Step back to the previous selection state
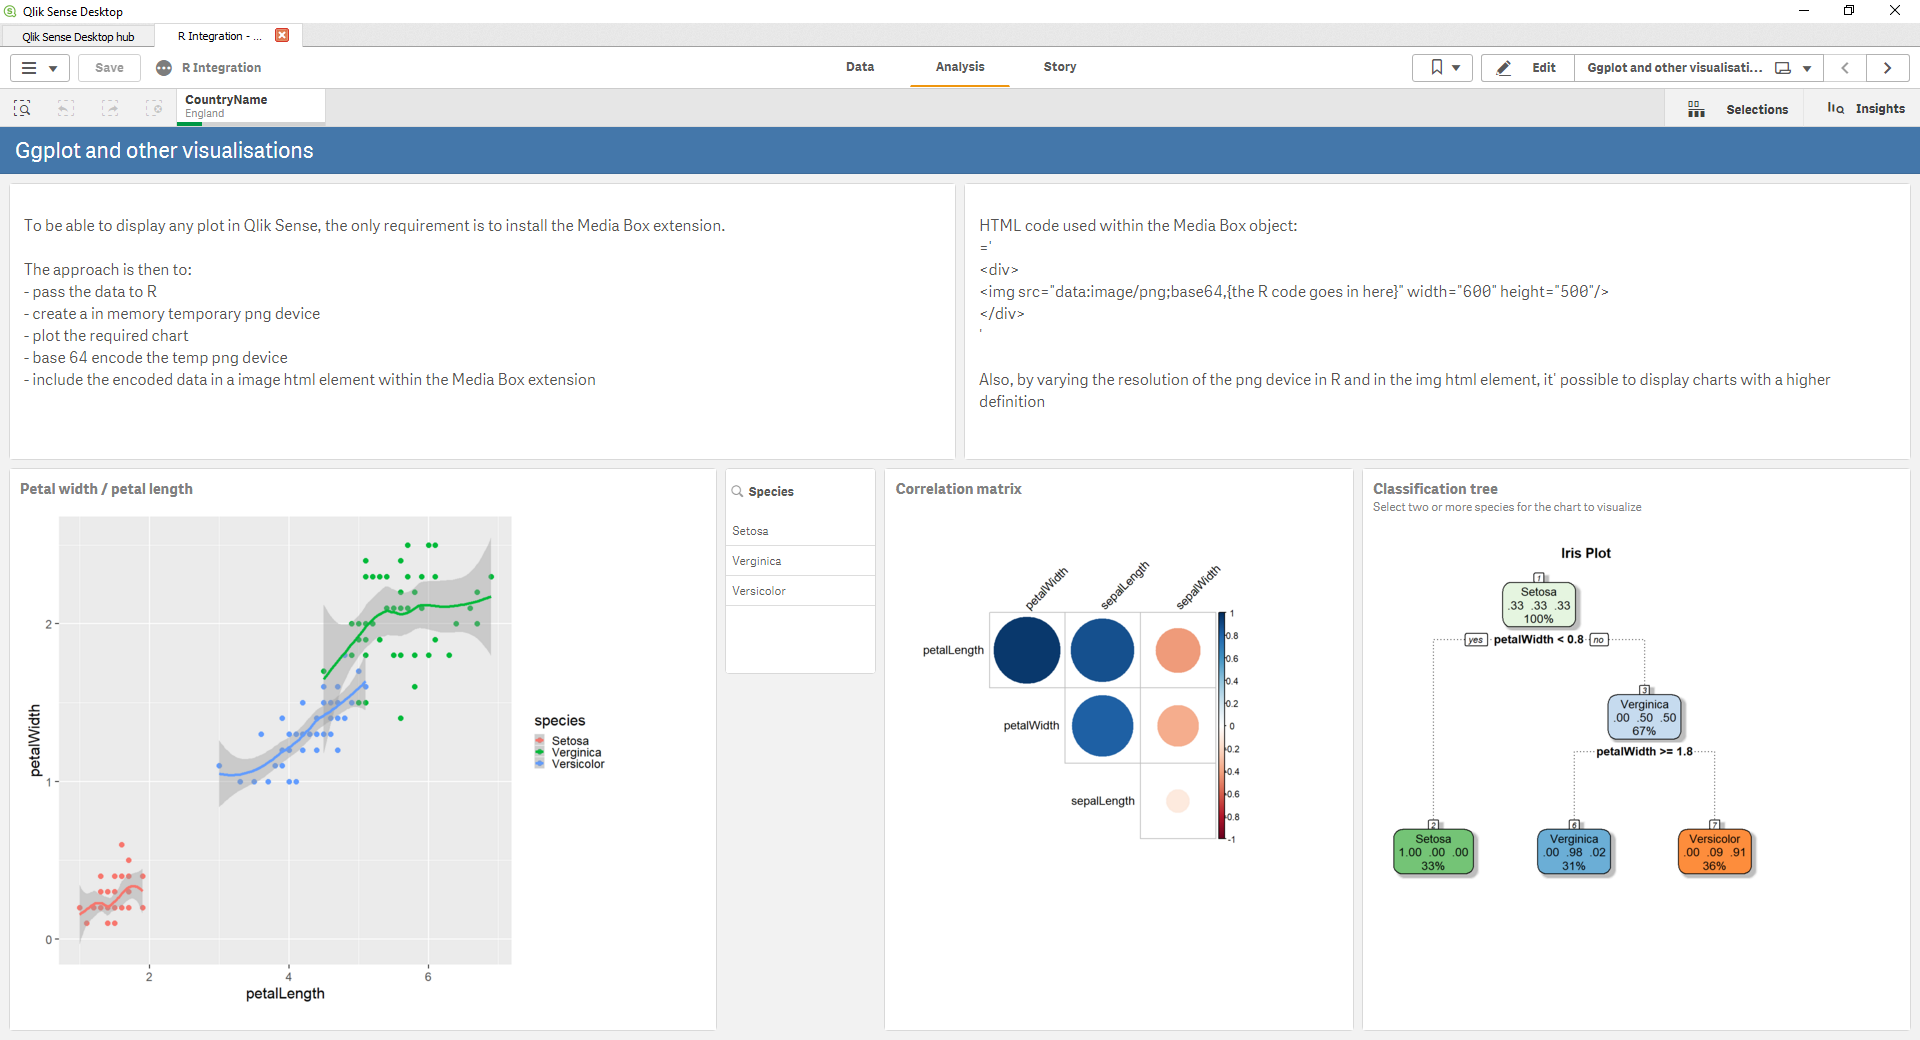 [x=66, y=108]
